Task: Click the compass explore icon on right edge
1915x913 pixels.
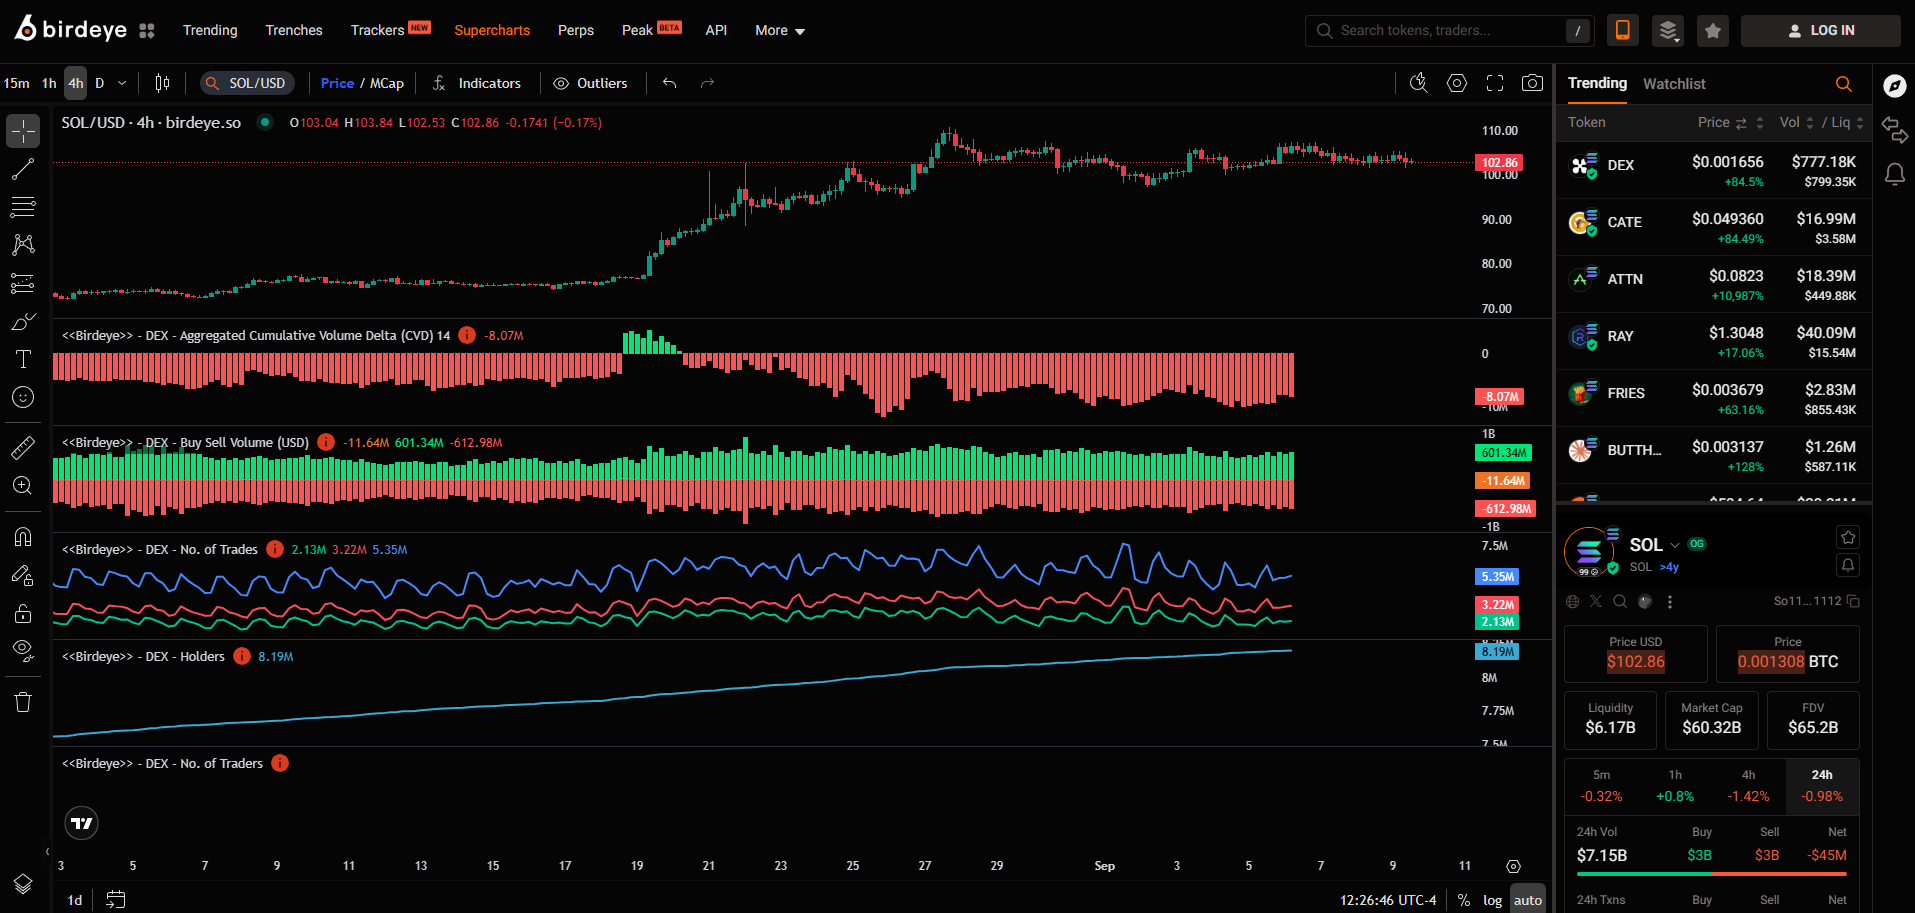Action: point(1895,85)
